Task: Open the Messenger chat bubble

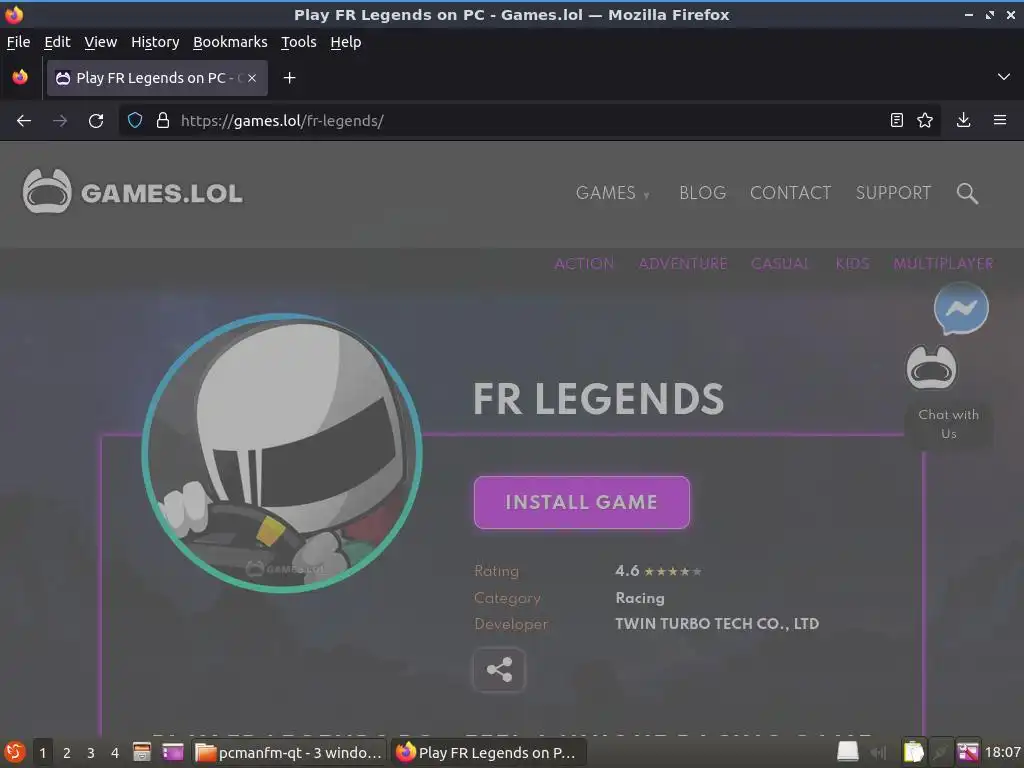Action: point(961,308)
